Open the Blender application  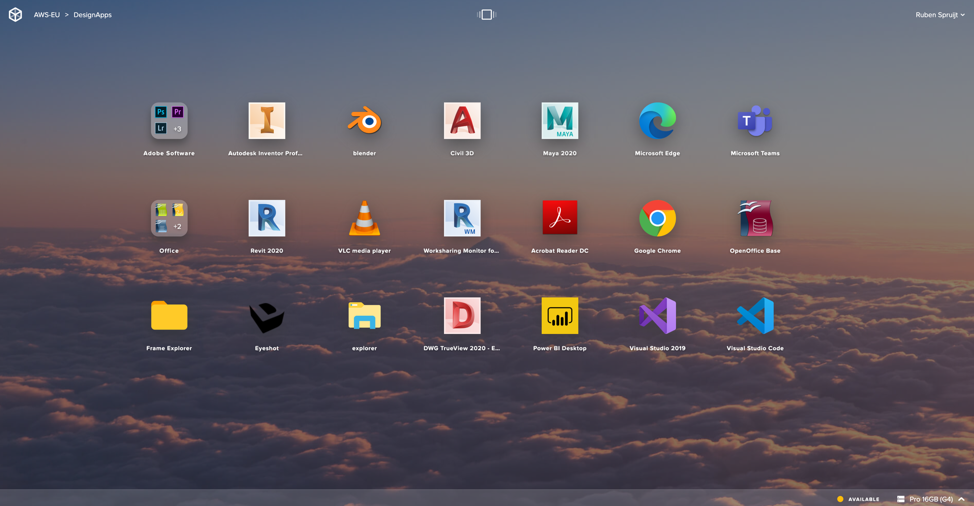pos(364,121)
